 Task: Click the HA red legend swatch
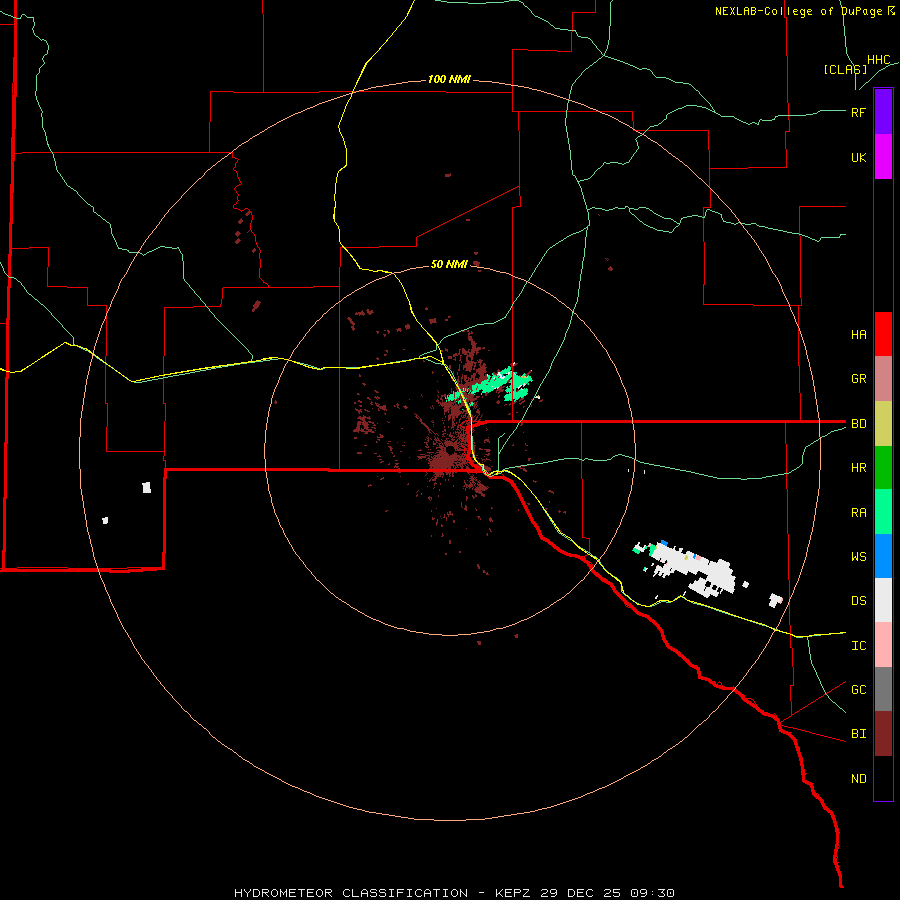coord(883,334)
